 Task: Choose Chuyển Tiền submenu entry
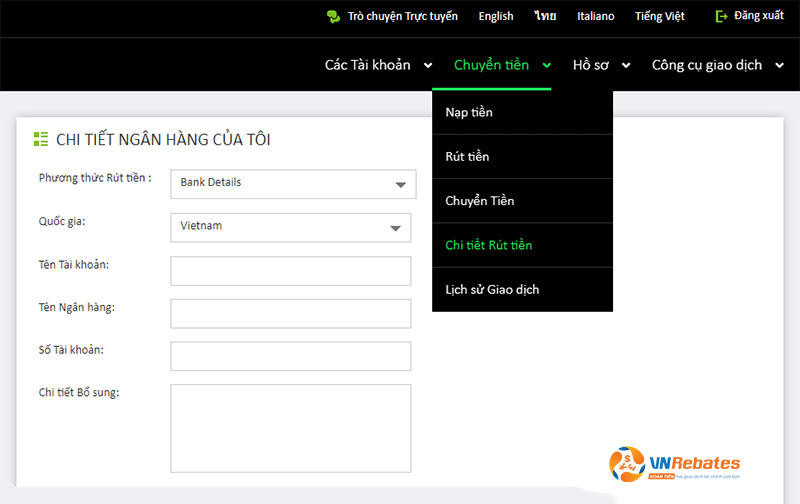(522, 201)
